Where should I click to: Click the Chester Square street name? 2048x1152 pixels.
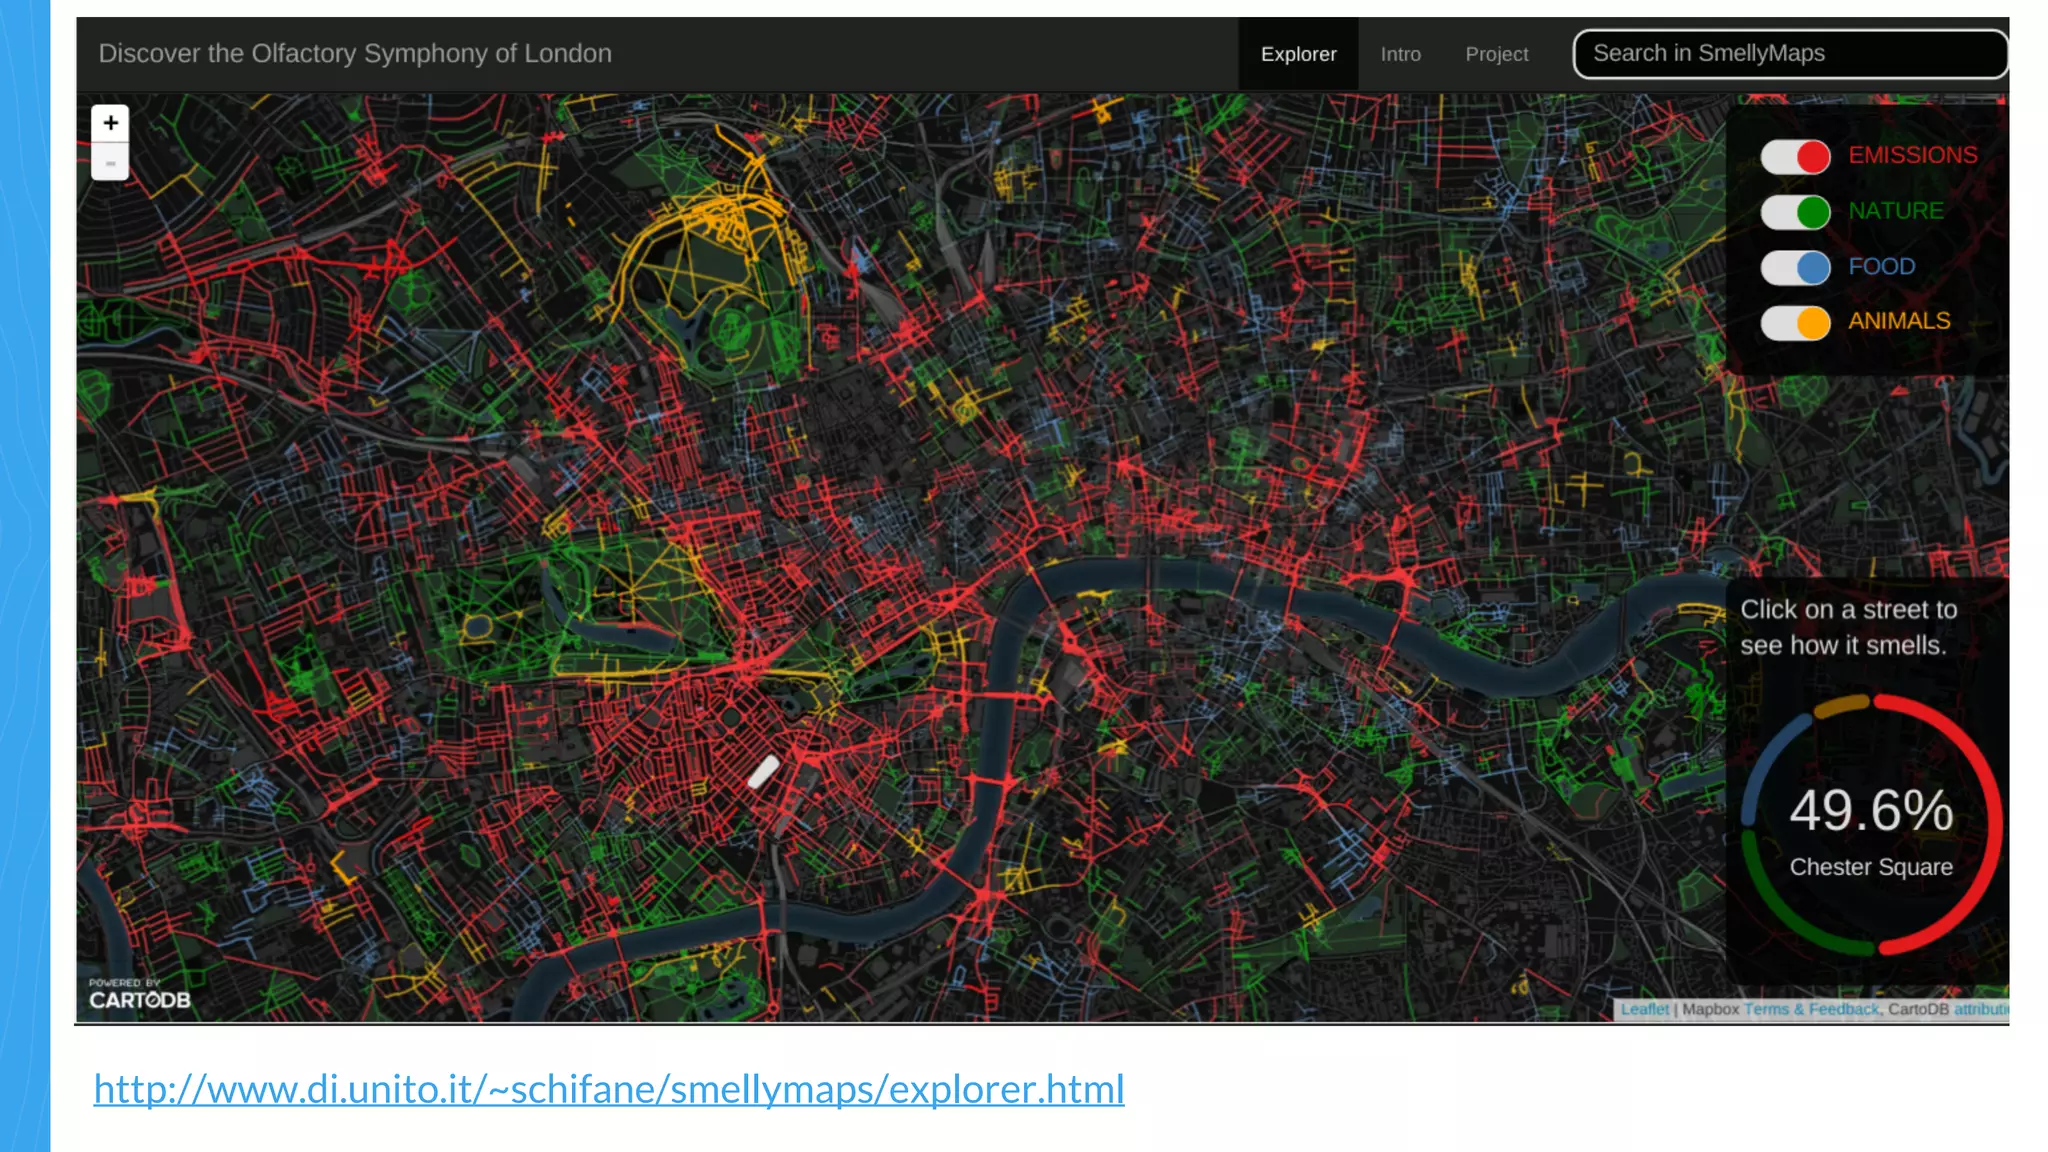coord(1871,867)
